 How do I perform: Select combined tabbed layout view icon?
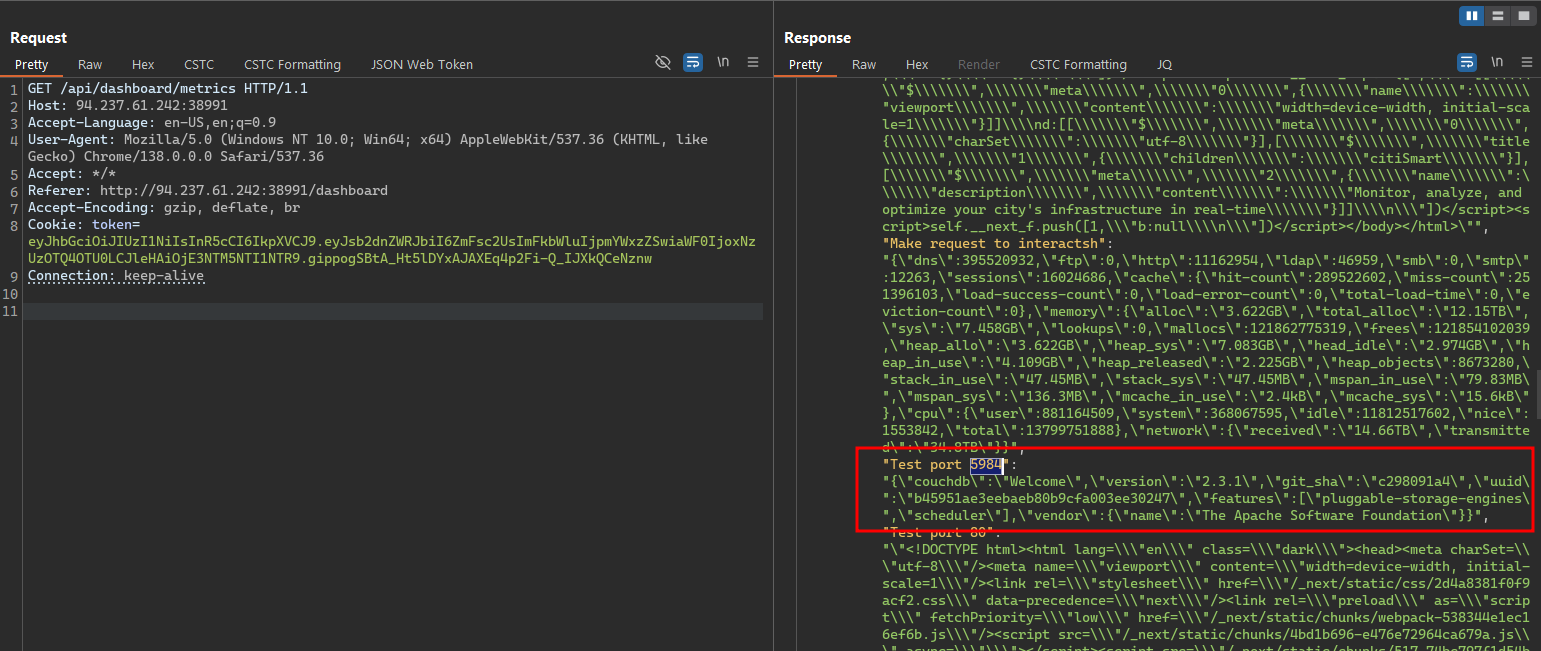click(x=1523, y=16)
